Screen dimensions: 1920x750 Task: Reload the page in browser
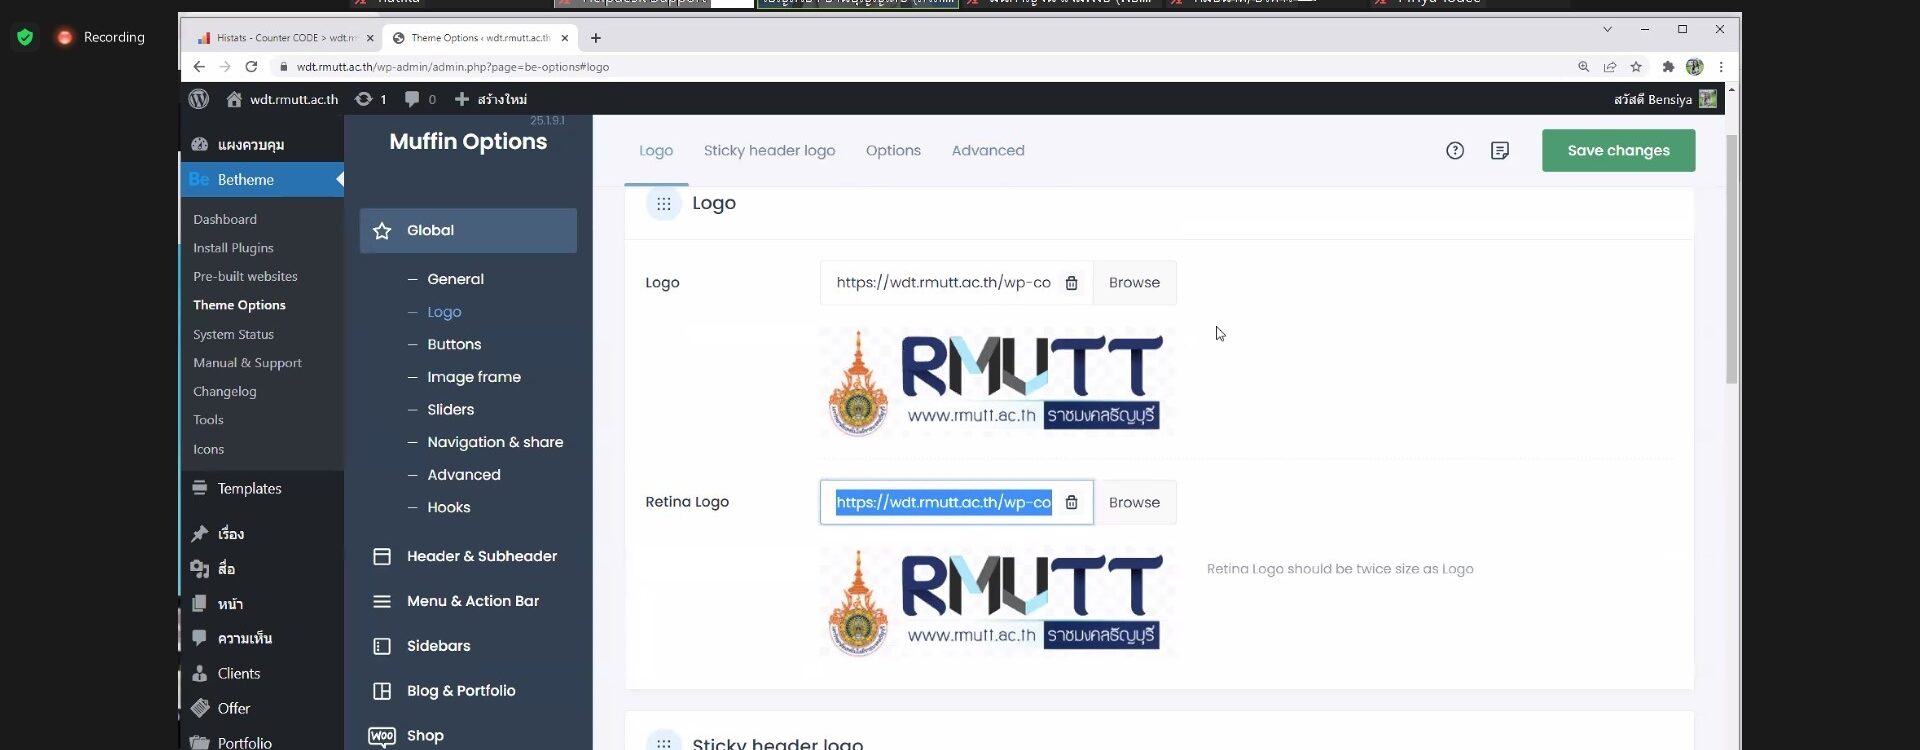click(x=251, y=67)
